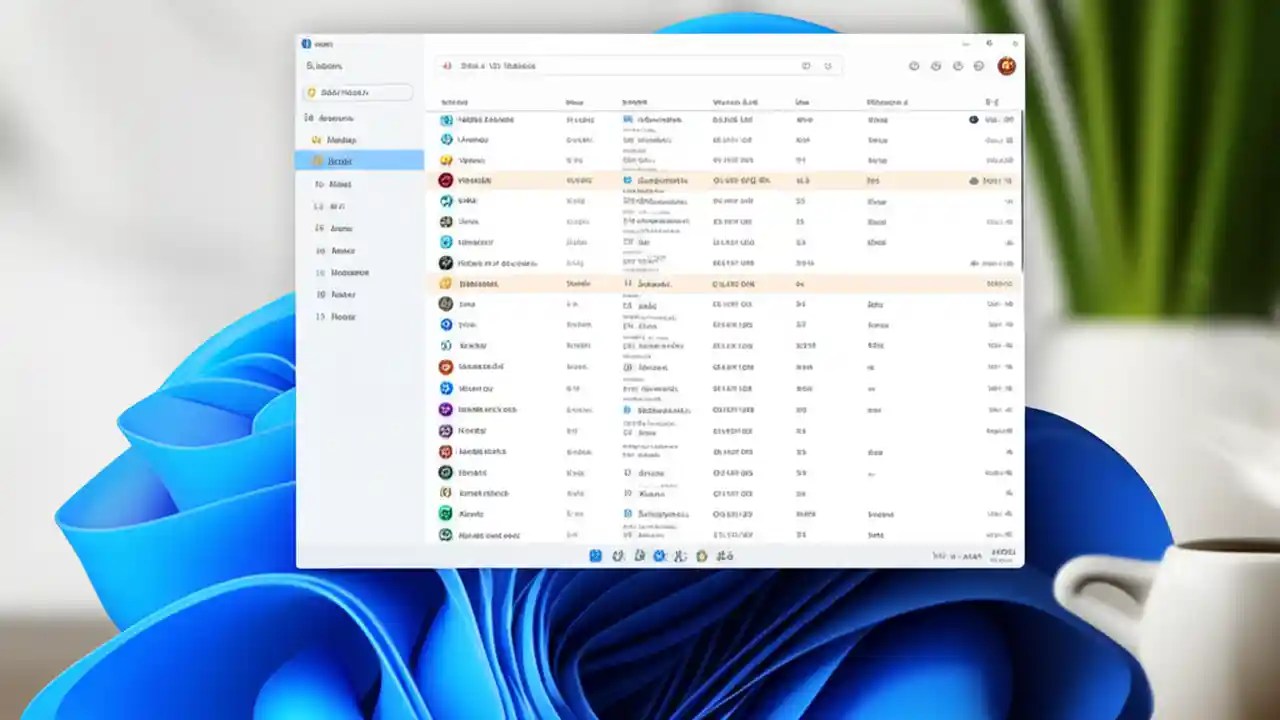Open the yellow shield icon in the sidebar

(x=310, y=91)
